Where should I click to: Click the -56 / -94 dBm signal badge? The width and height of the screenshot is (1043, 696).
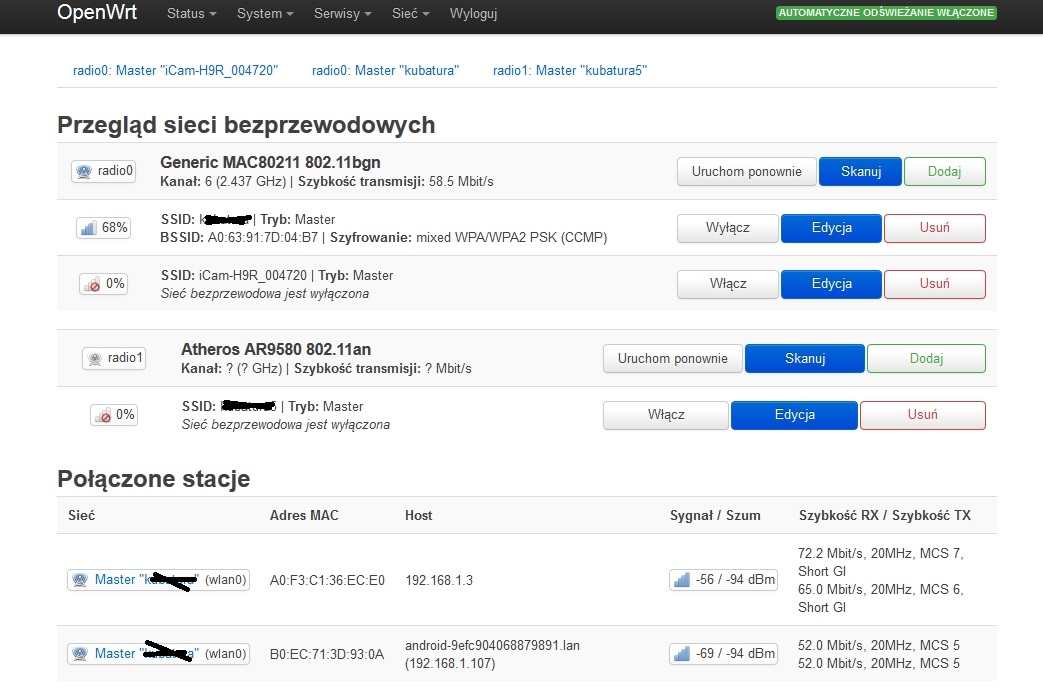pyautogui.click(x=723, y=580)
